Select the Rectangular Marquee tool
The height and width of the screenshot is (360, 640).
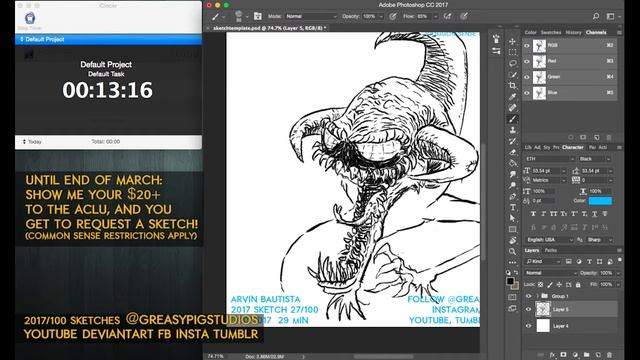click(x=512, y=52)
